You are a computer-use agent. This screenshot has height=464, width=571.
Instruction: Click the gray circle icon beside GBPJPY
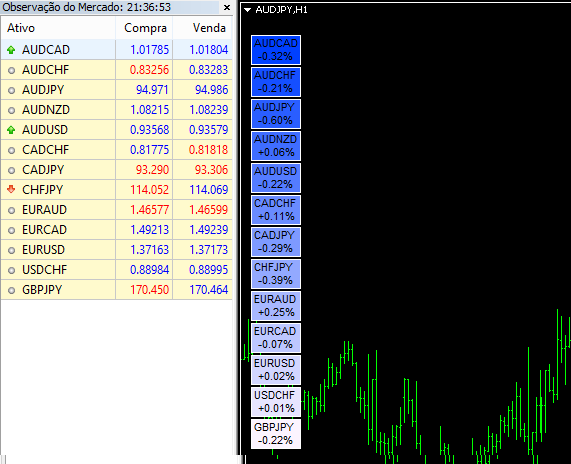click(11, 290)
